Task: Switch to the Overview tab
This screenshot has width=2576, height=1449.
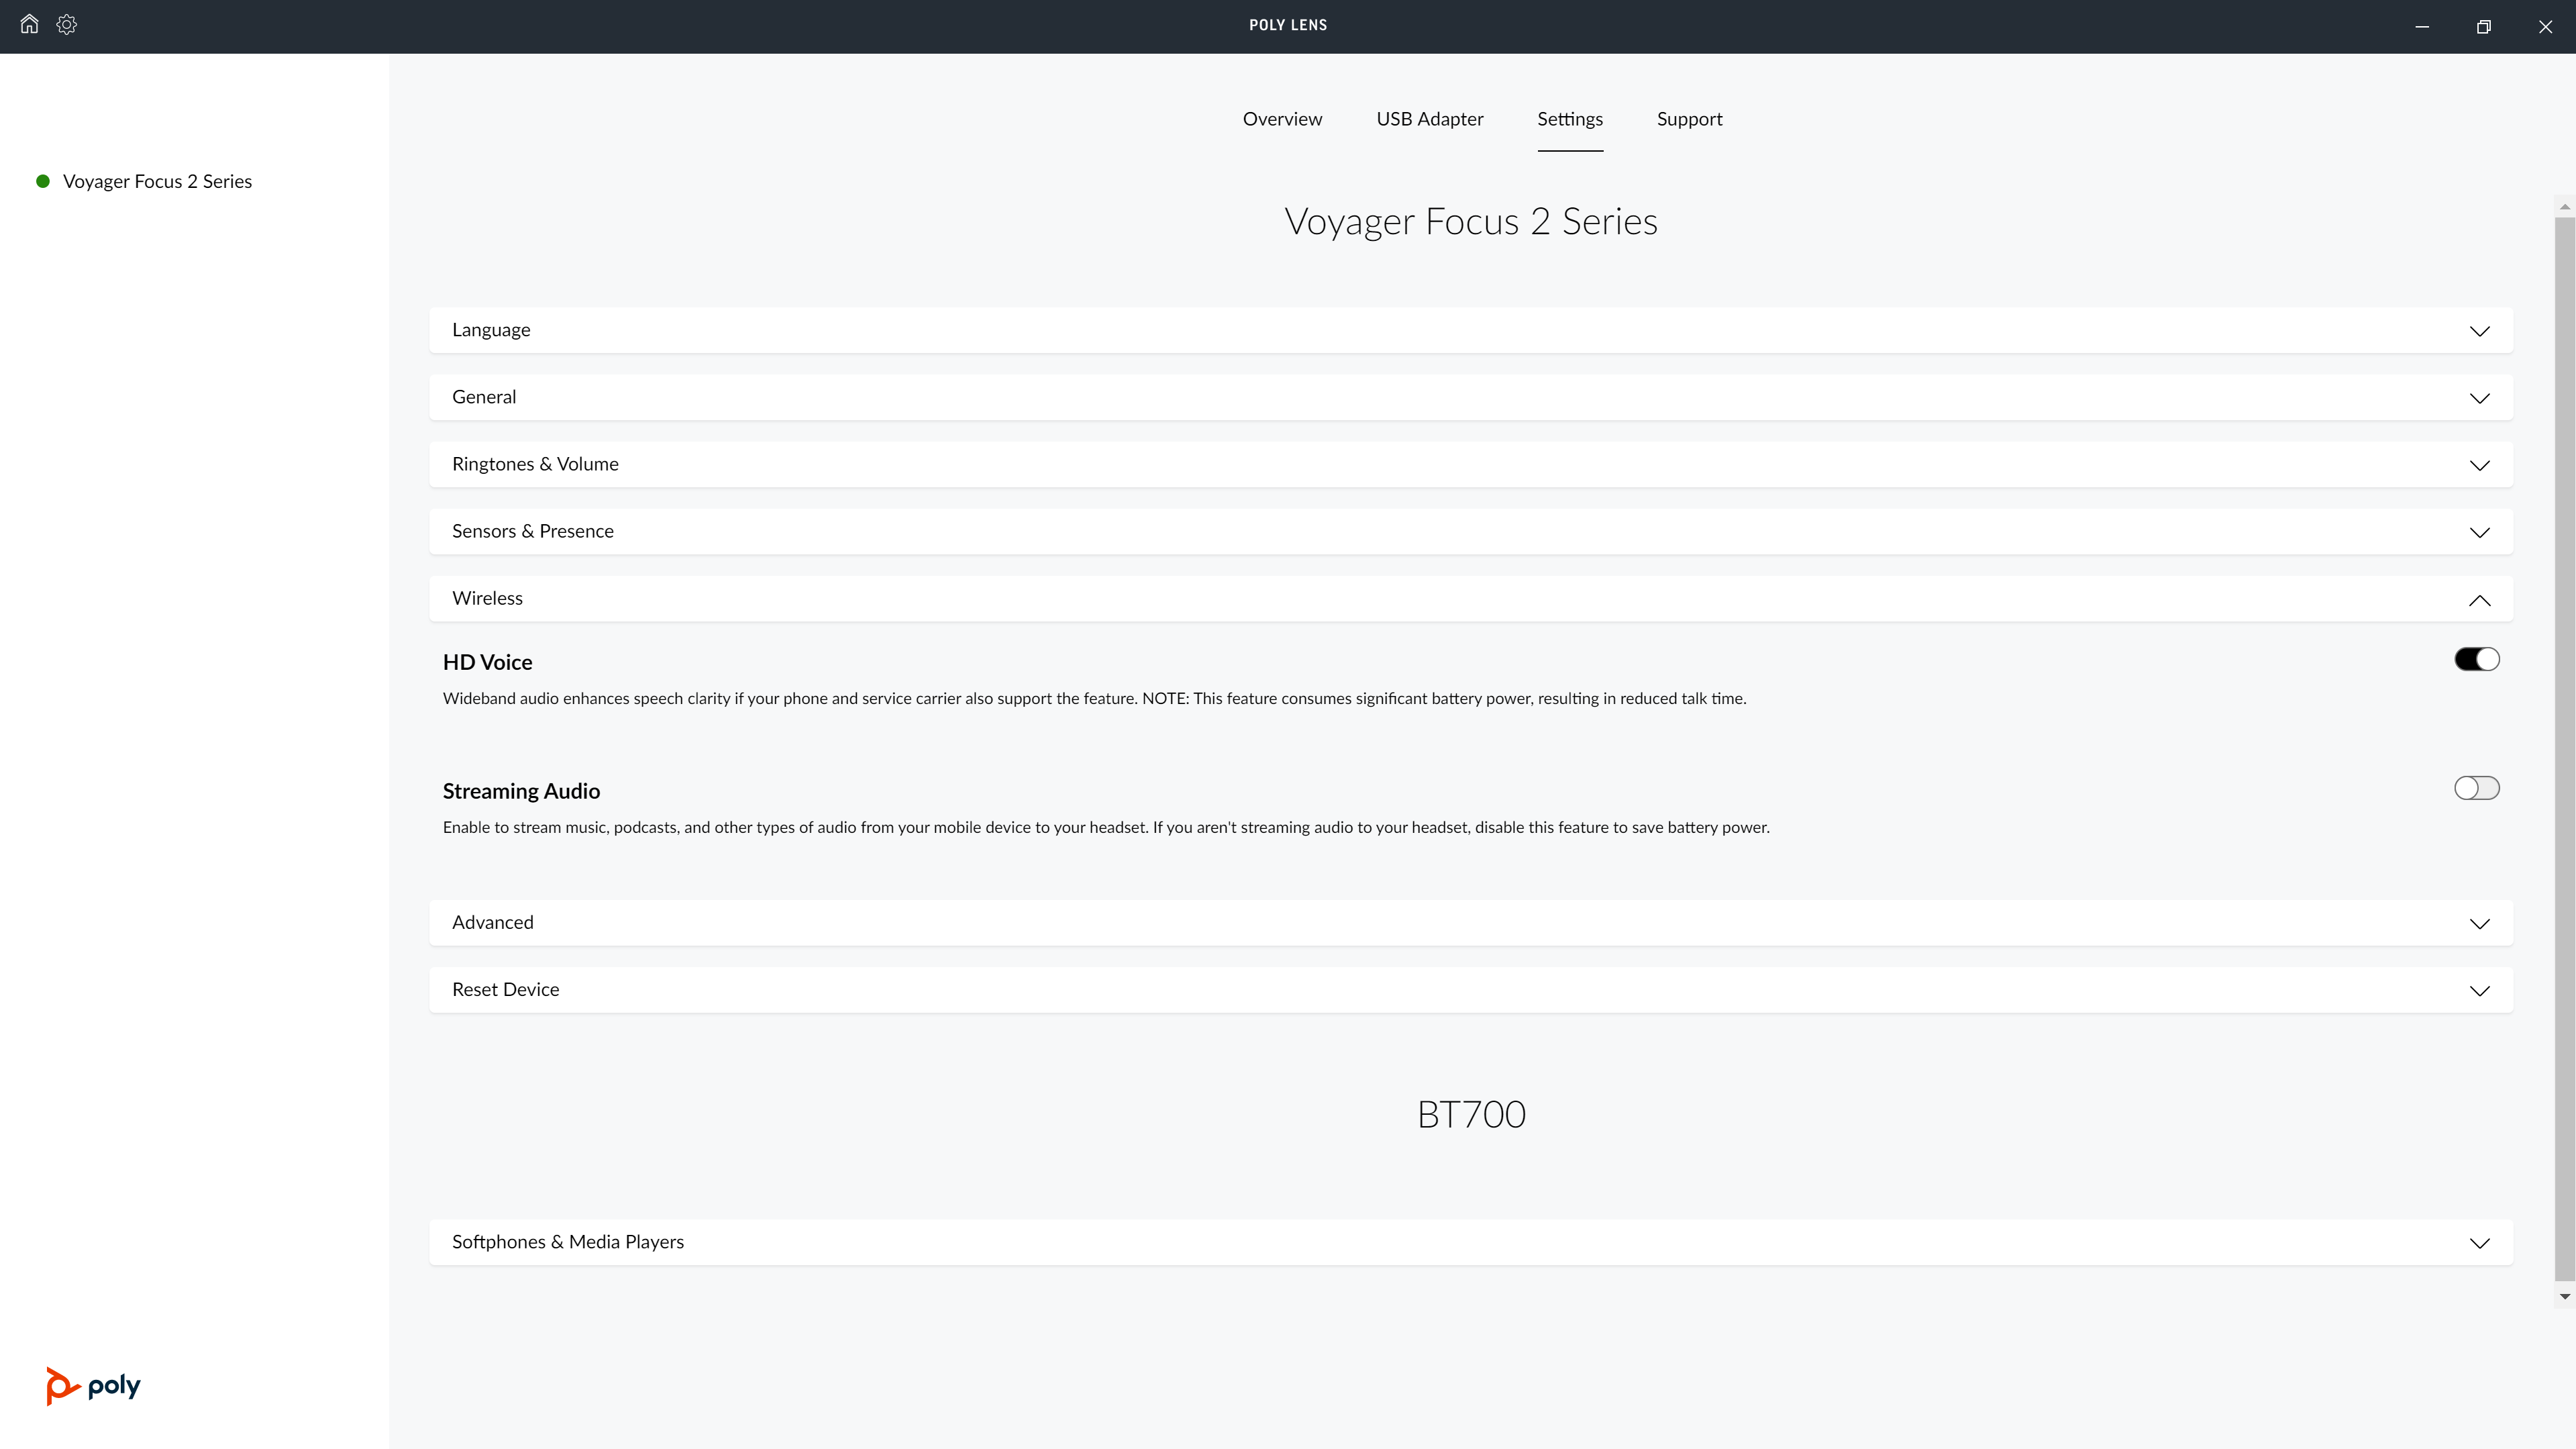Action: [x=1282, y=119]
